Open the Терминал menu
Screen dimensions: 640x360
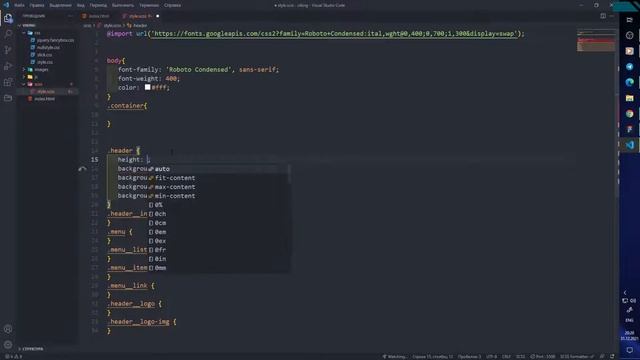149,5
